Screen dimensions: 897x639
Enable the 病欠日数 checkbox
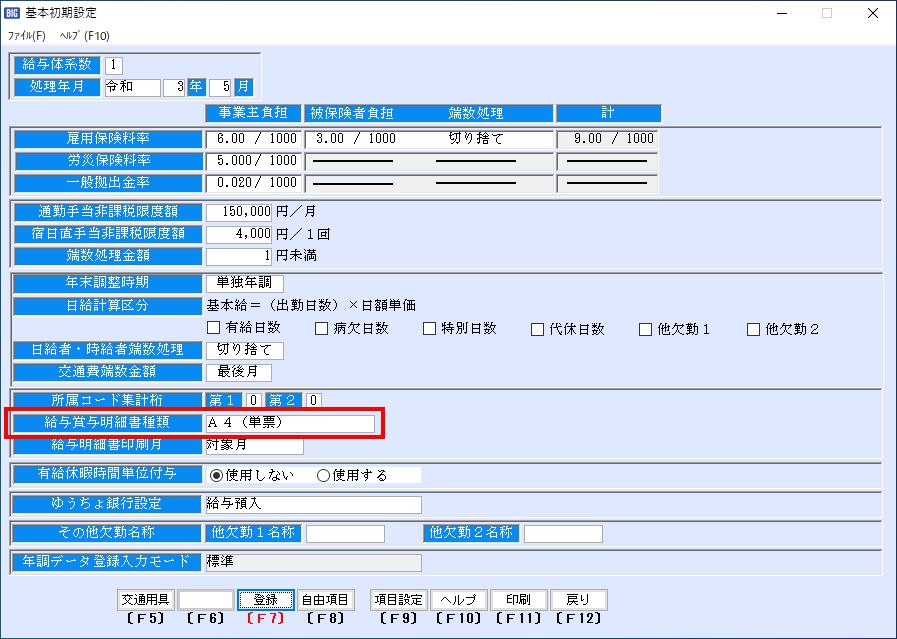[x=322, y=329]
